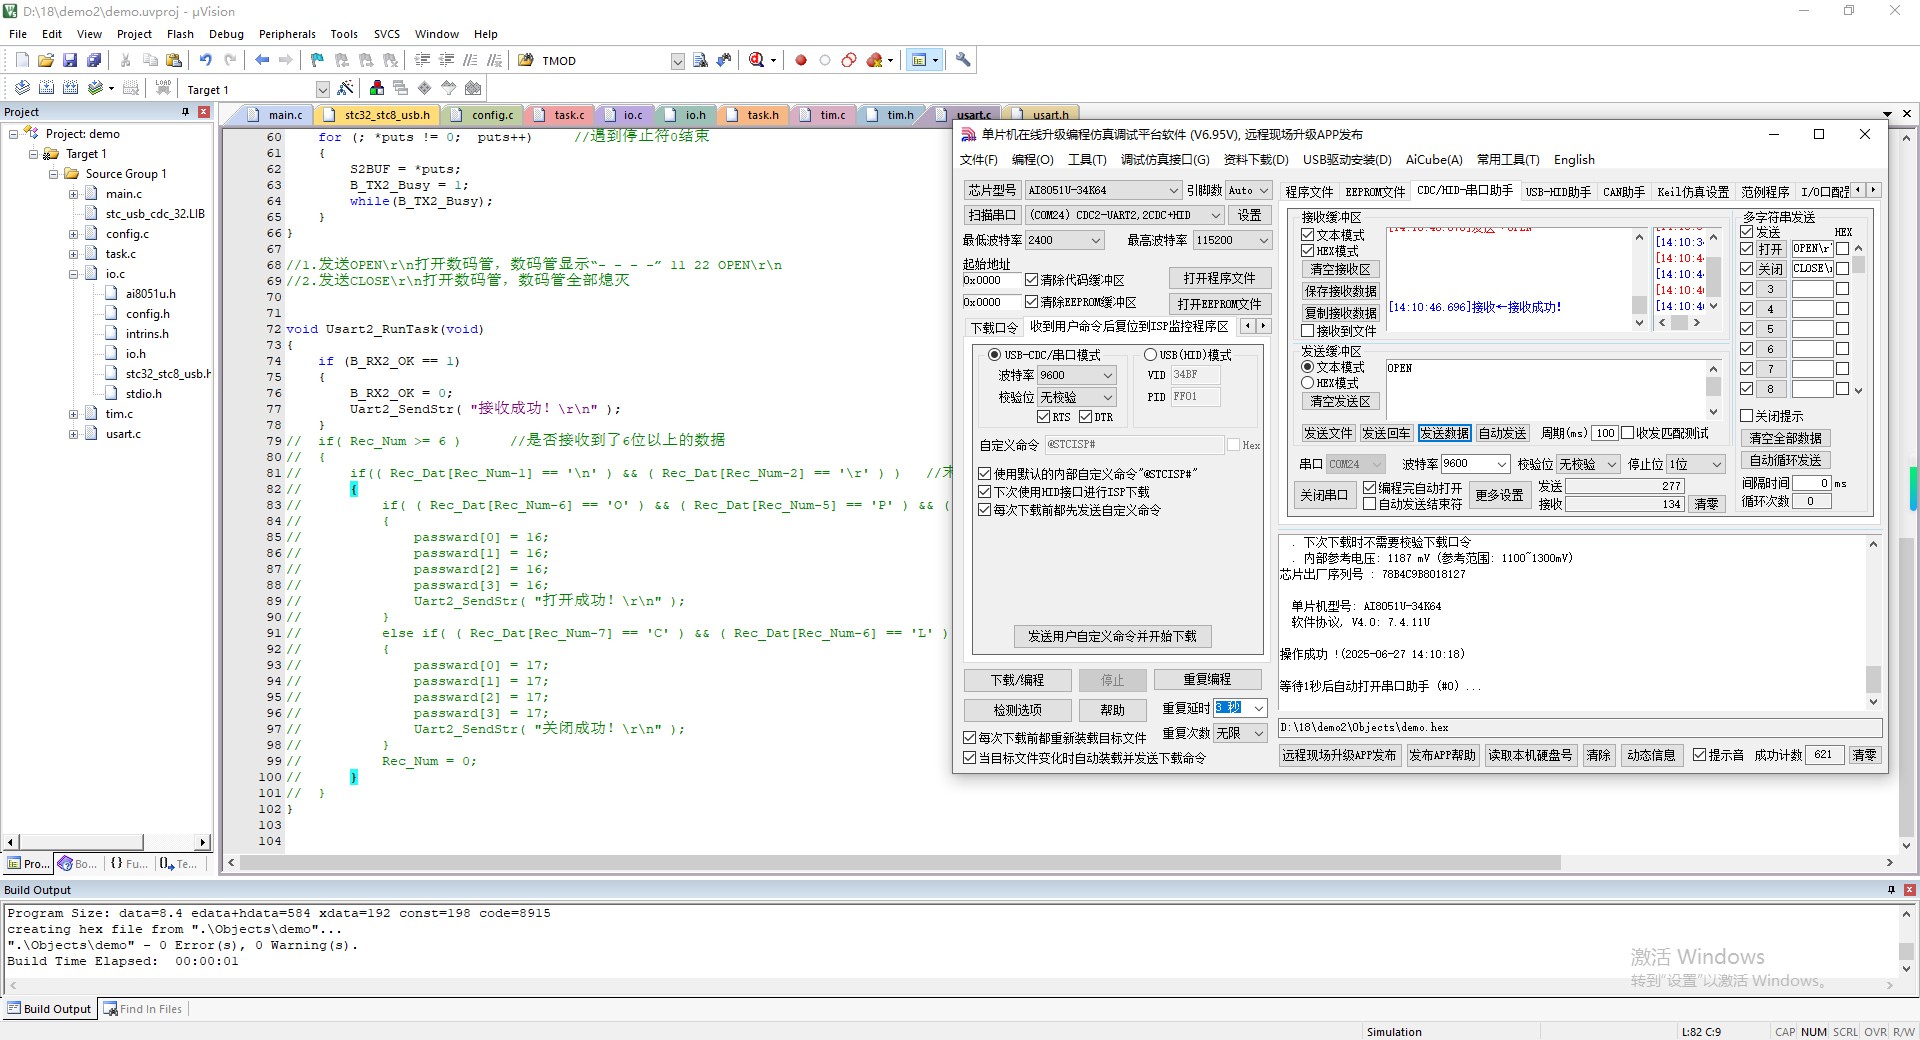The height and width of the screenshot is (1040, 1920).
Task: Click the Configuration wrench icon
Action: (963, 61)
